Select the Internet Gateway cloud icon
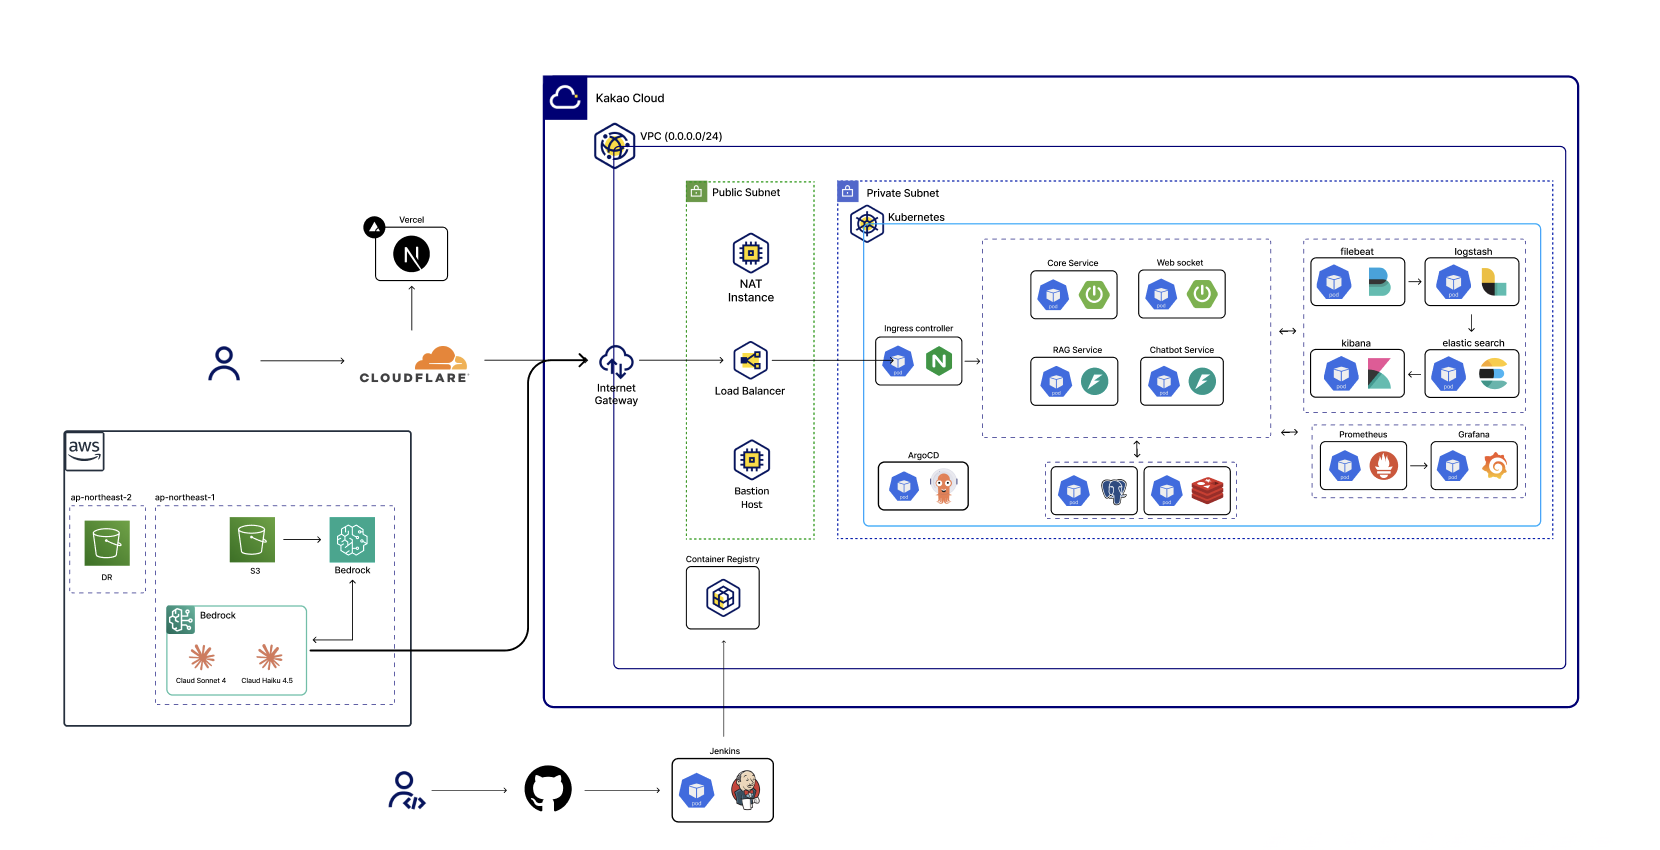 pyautogui.click(x=616, y=362)
